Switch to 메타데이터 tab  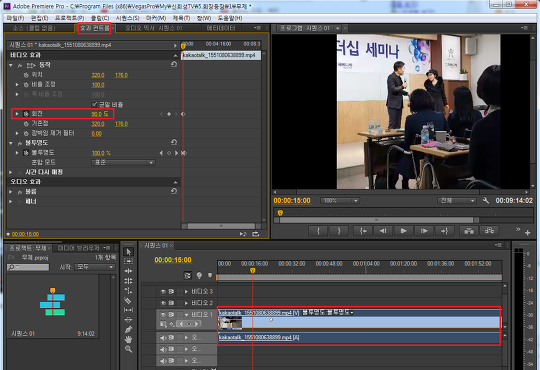[221, 28]
